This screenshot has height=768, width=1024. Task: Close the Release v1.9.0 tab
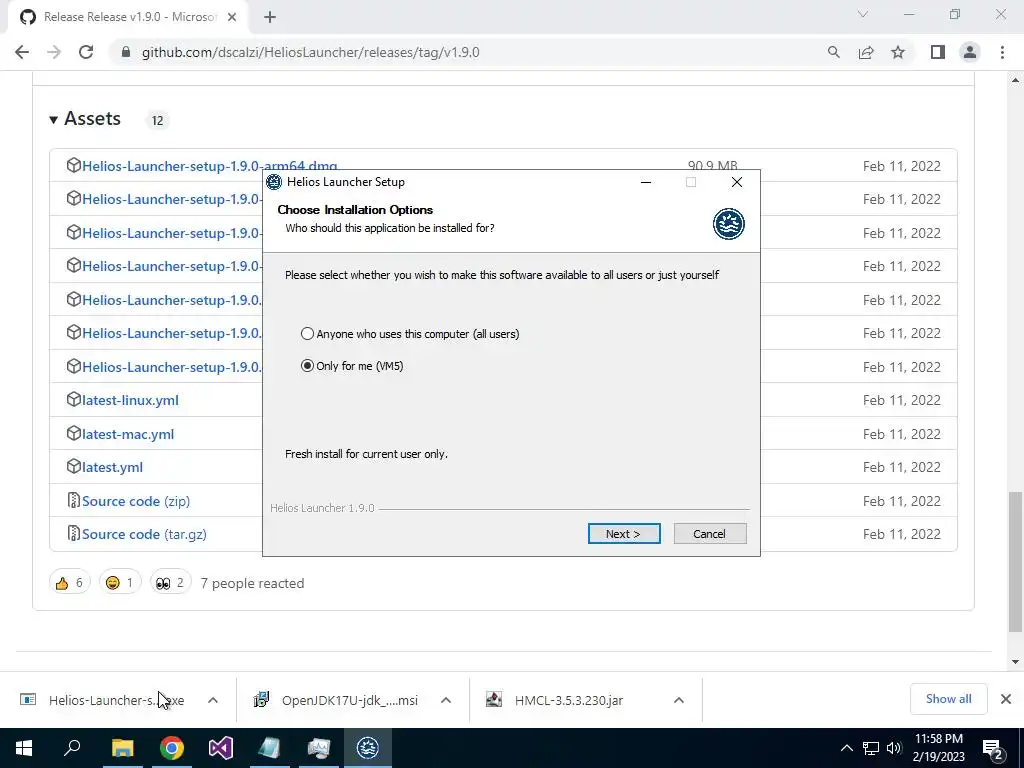point(232,17)
